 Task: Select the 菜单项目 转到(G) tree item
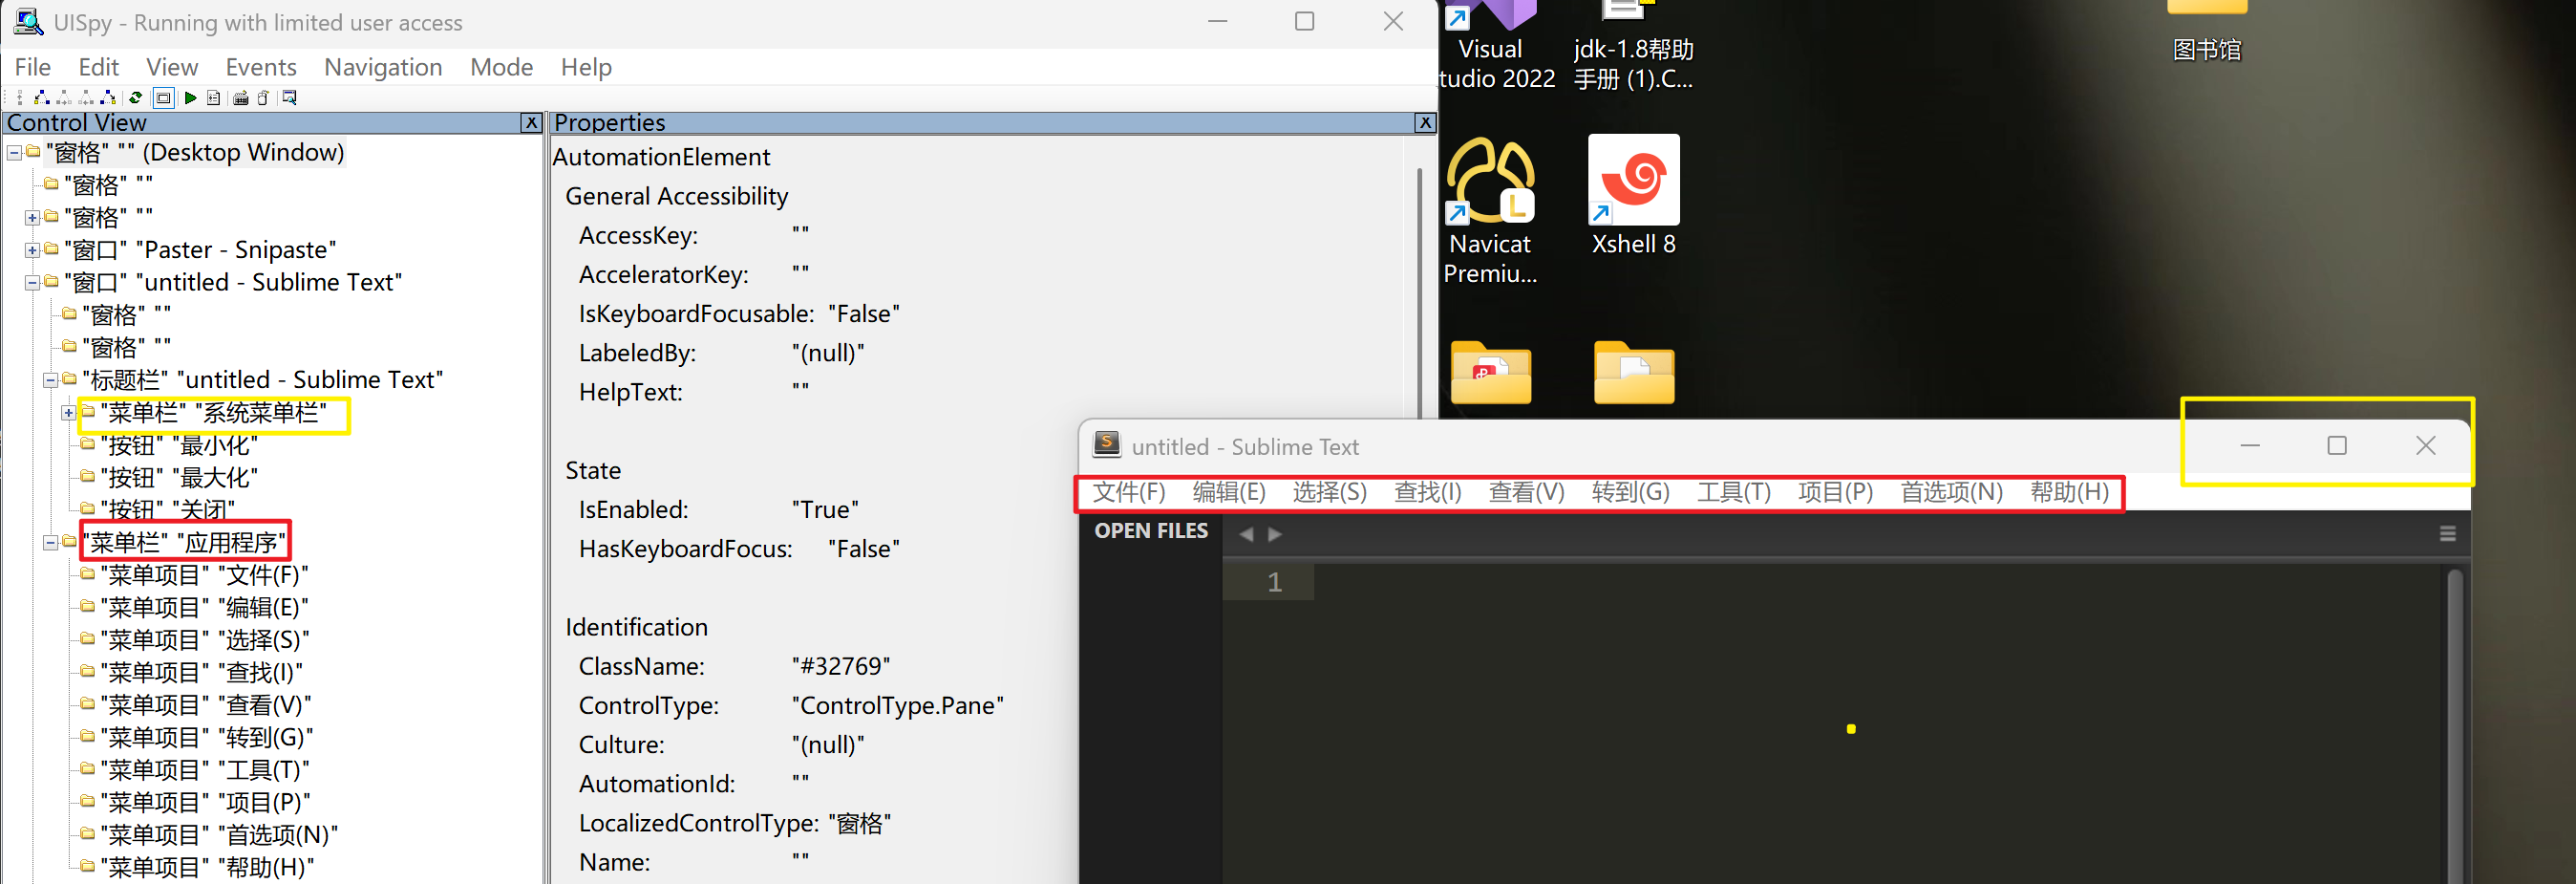click(207, 738)
